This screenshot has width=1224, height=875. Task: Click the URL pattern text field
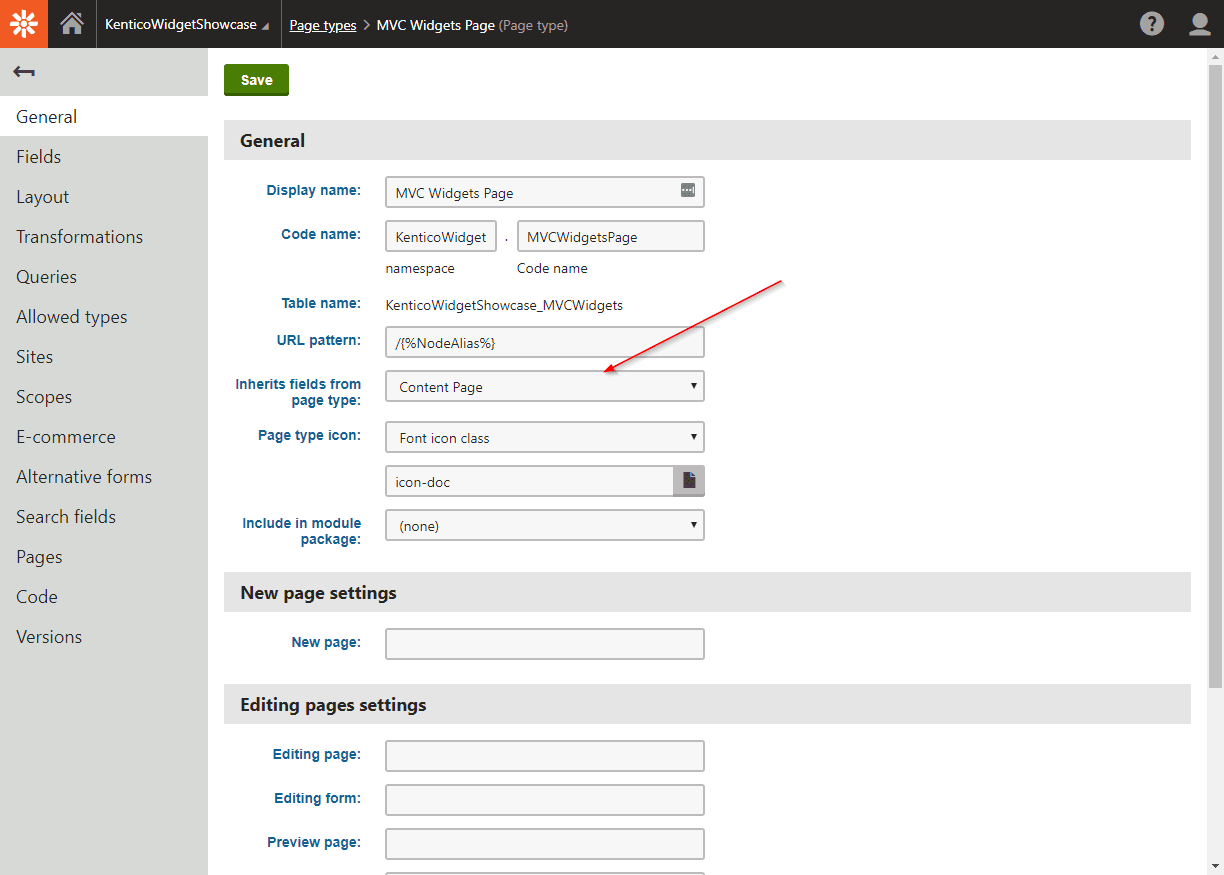(544, 342)
